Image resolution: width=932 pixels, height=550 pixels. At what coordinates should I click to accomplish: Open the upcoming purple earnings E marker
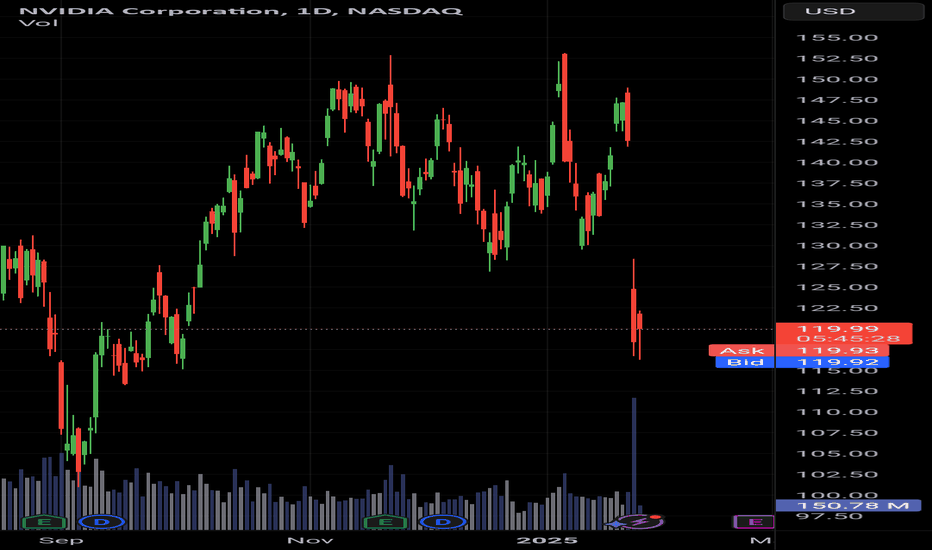(x=754, y=522)
